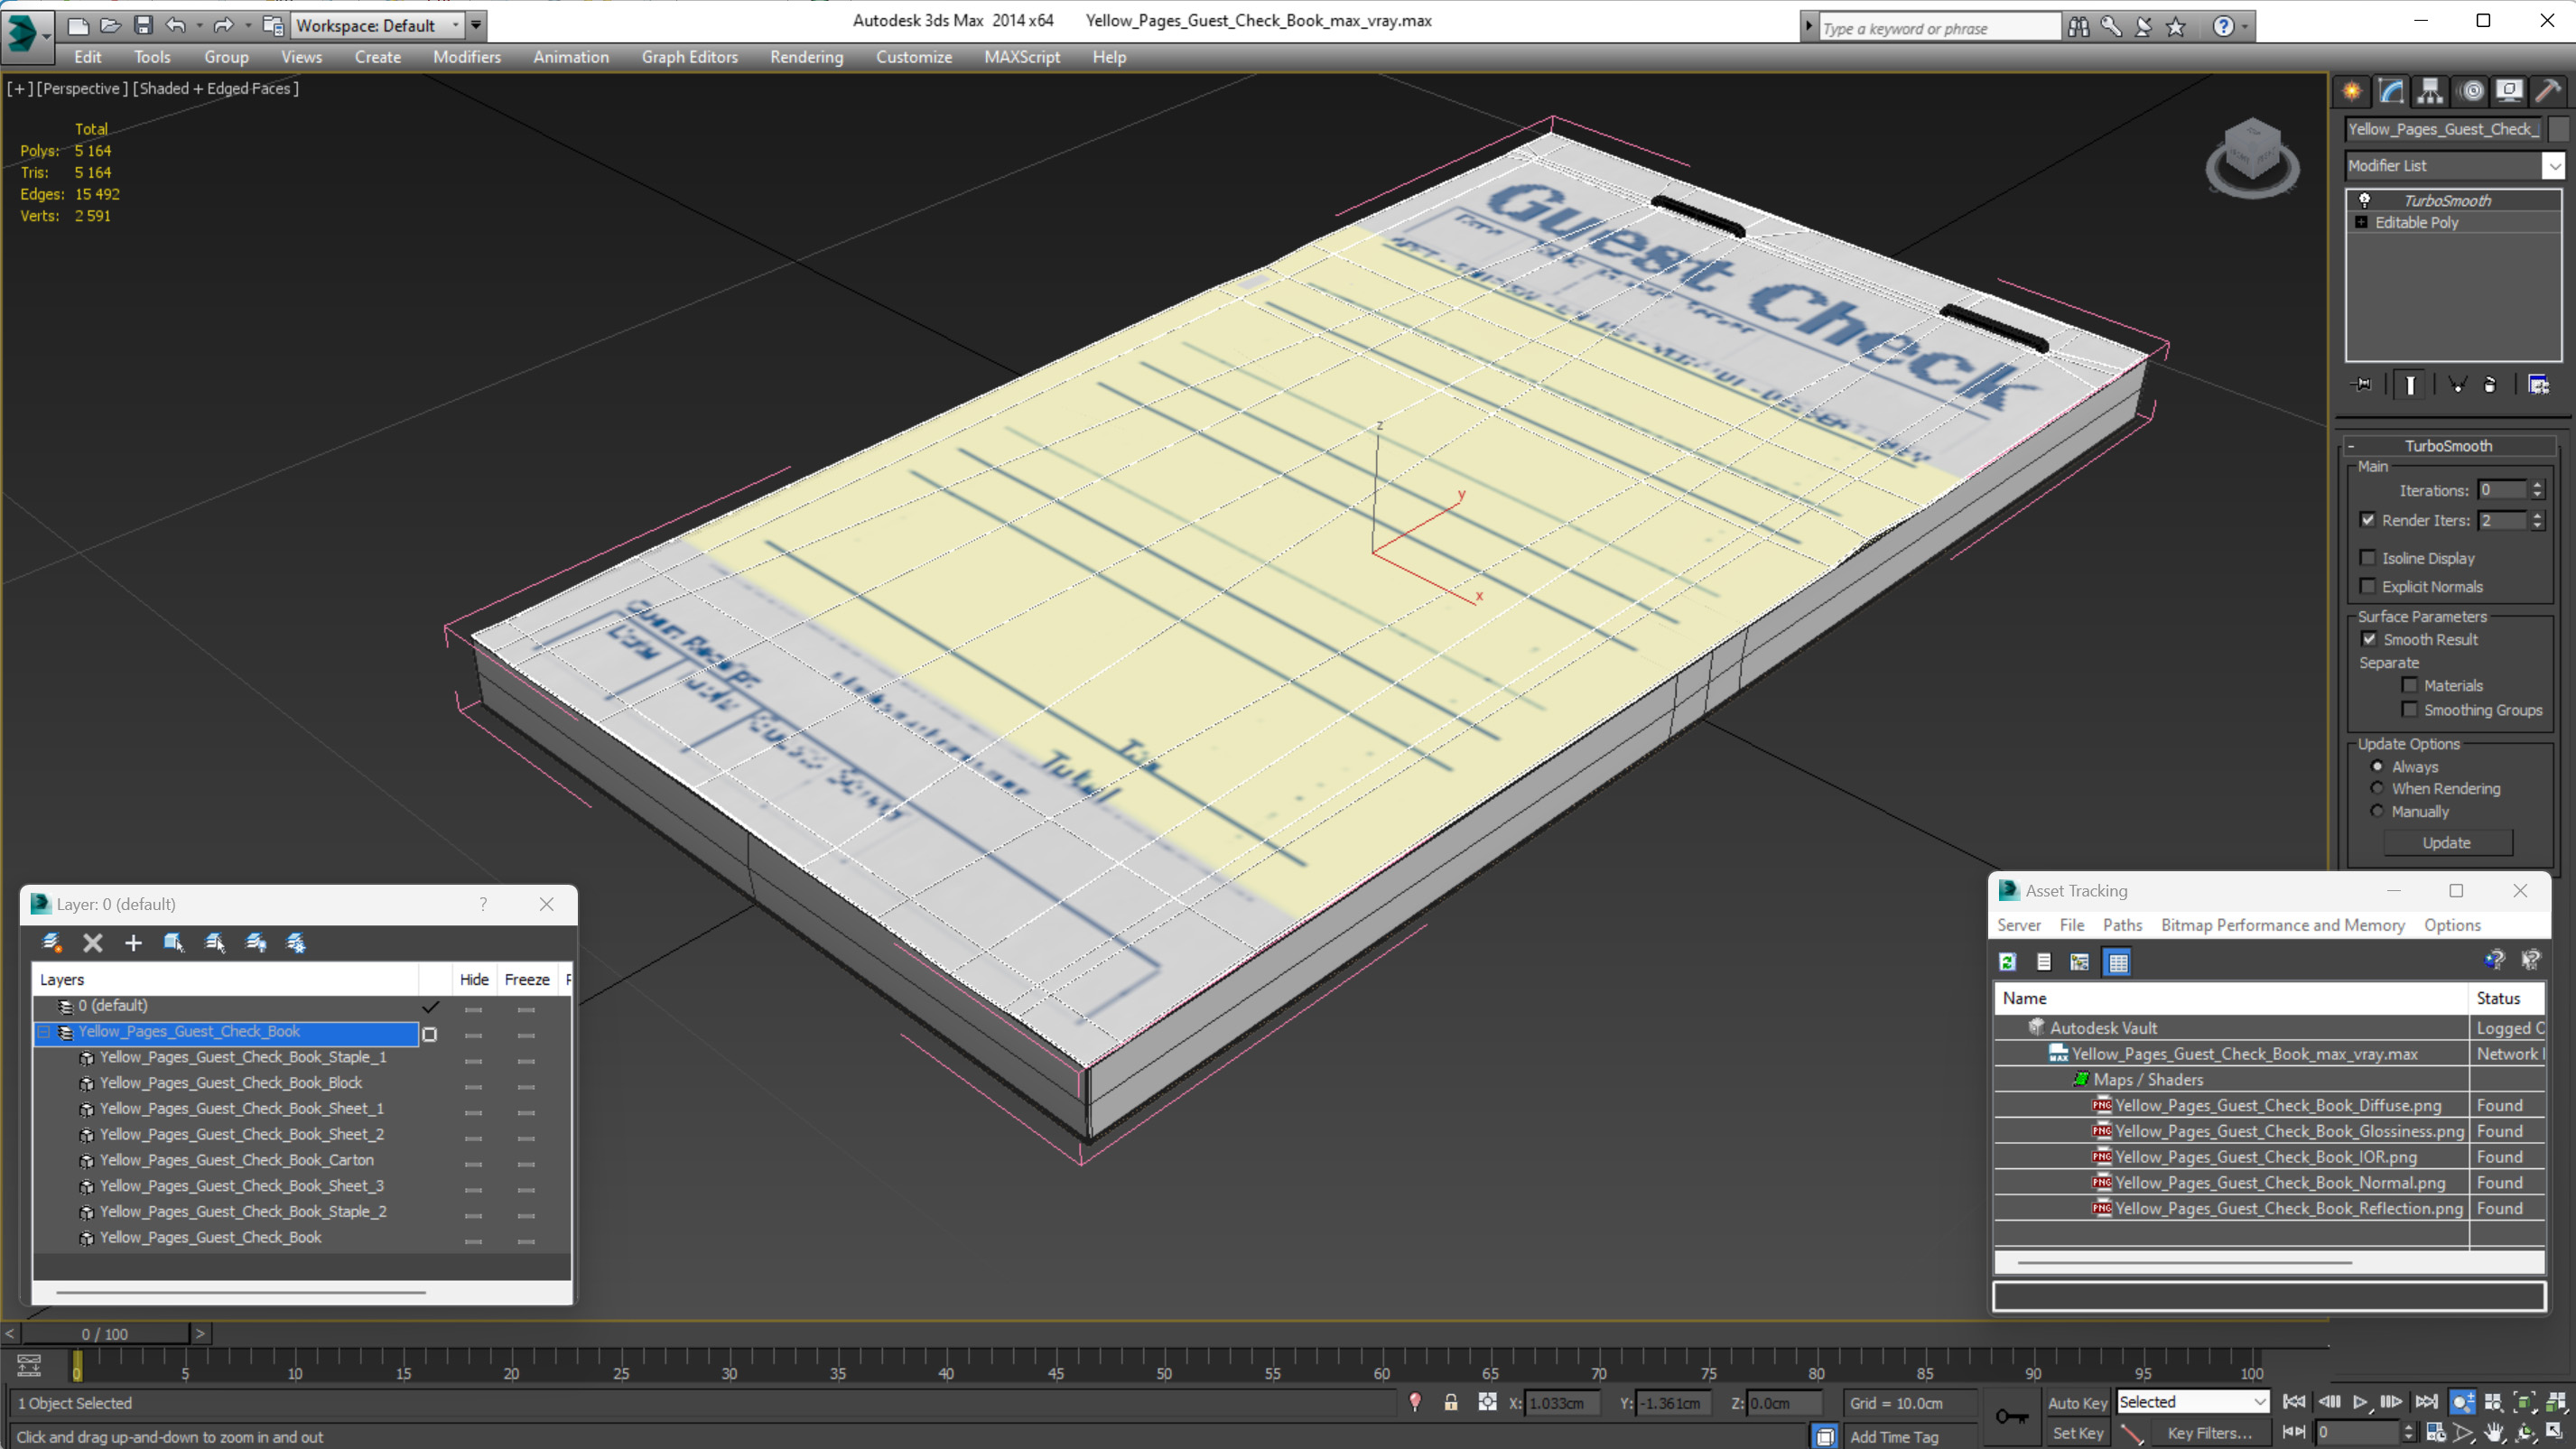Click Go to End playback button
This screenshot has width=2576, height=1449.
coord(2426,1402)
